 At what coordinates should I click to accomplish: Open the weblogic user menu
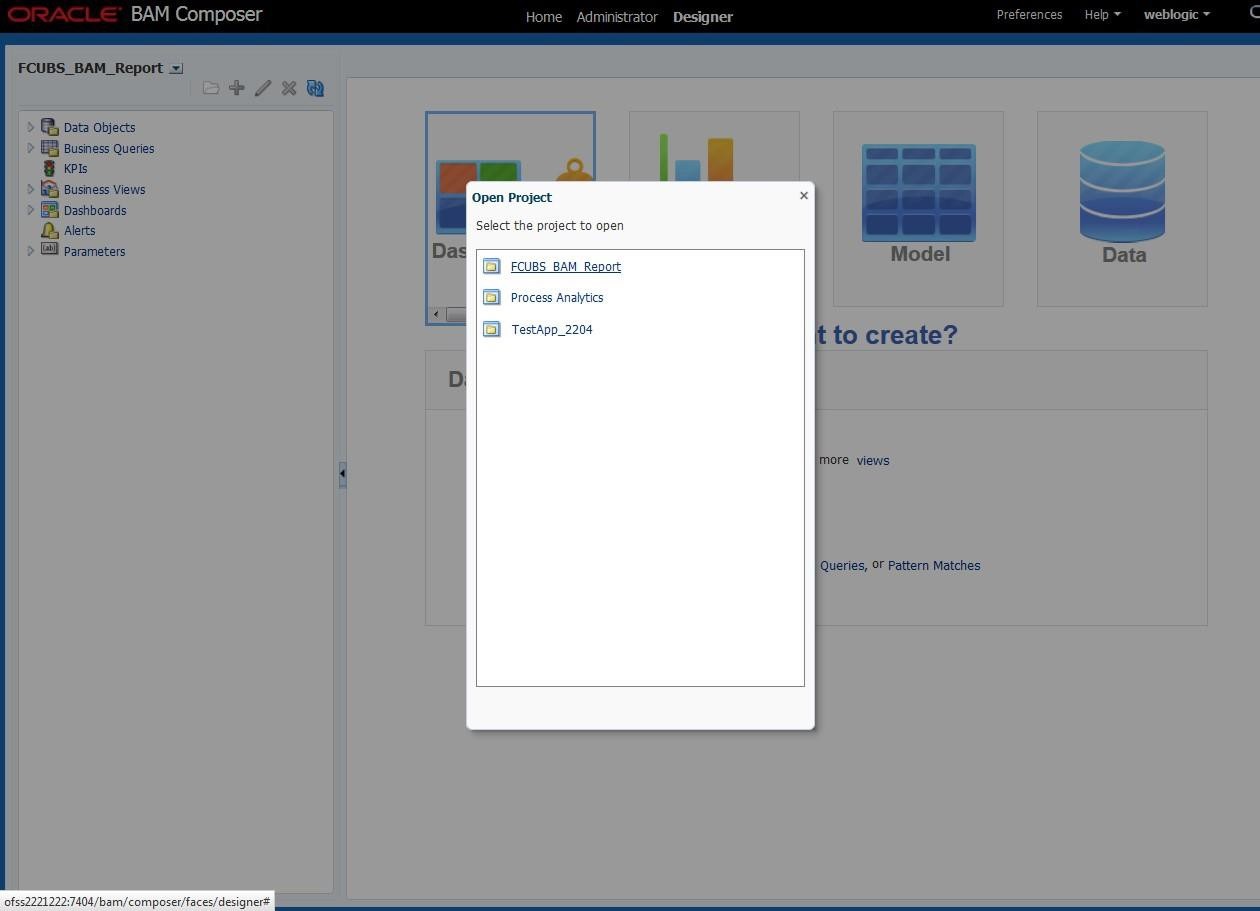point(1177,15)
